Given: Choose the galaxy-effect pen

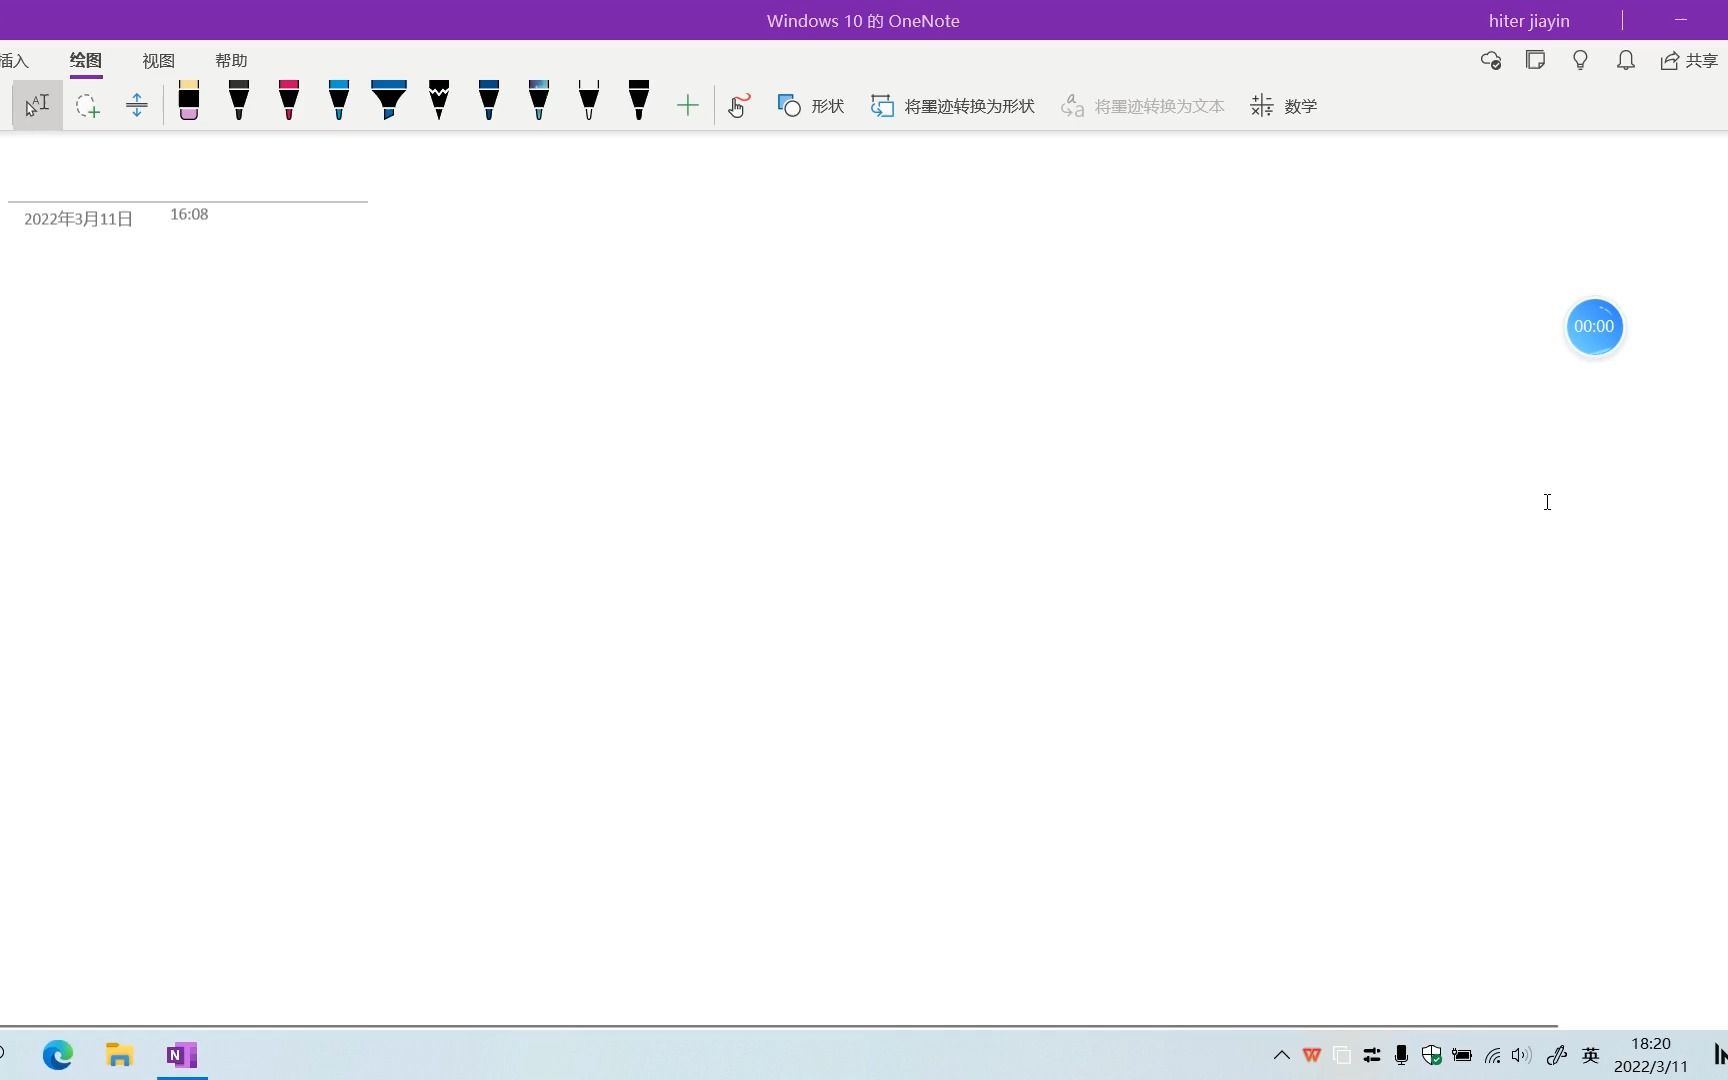Looking at the screenshot, I should (539, 101).
